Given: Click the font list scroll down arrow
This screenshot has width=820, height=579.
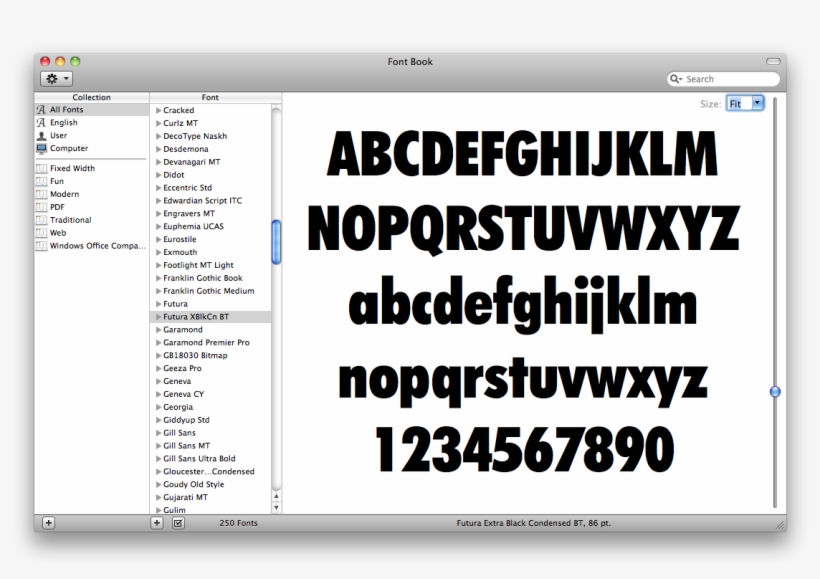Looking at the screenshot, I should pos(276,507).
